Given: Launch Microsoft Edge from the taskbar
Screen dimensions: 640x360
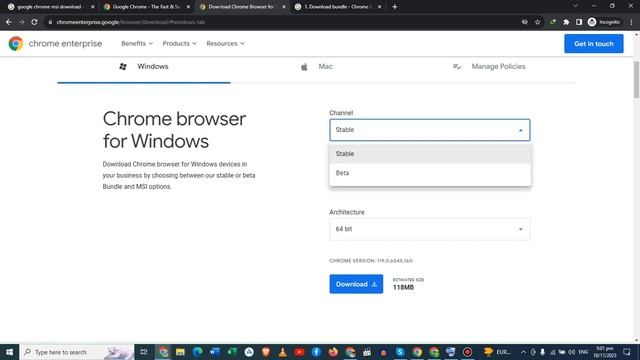Looking at the screenshot, I should (198, 352).
